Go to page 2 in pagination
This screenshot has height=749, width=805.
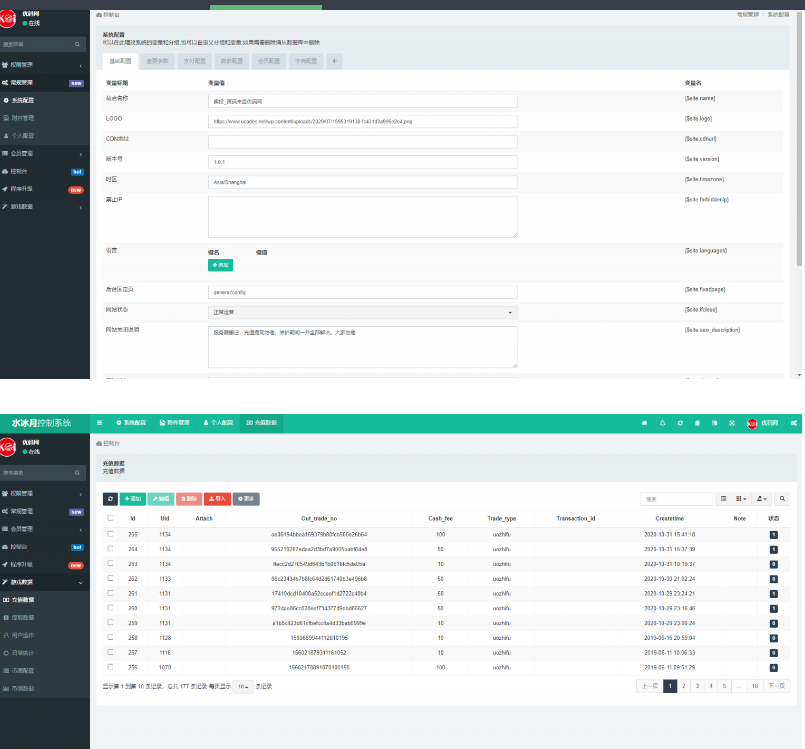tap(685, 686)
